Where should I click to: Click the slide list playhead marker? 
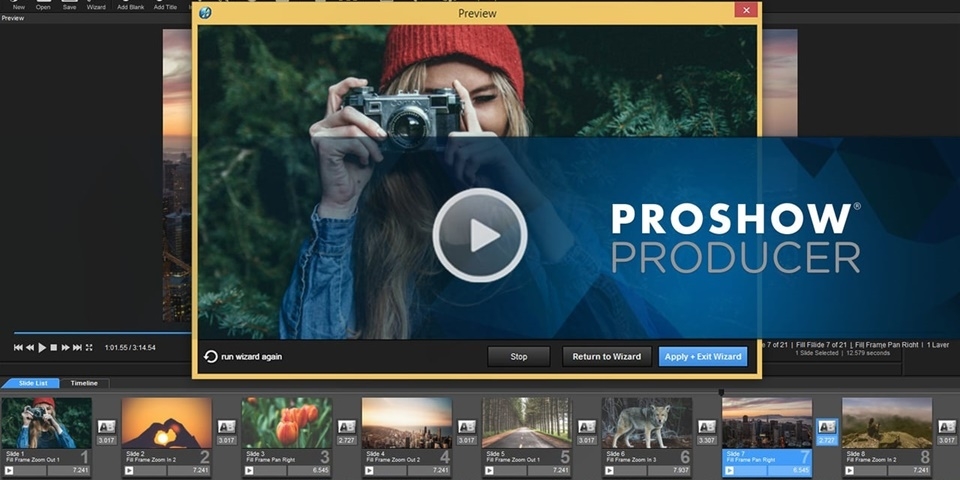tap(721, 392)
